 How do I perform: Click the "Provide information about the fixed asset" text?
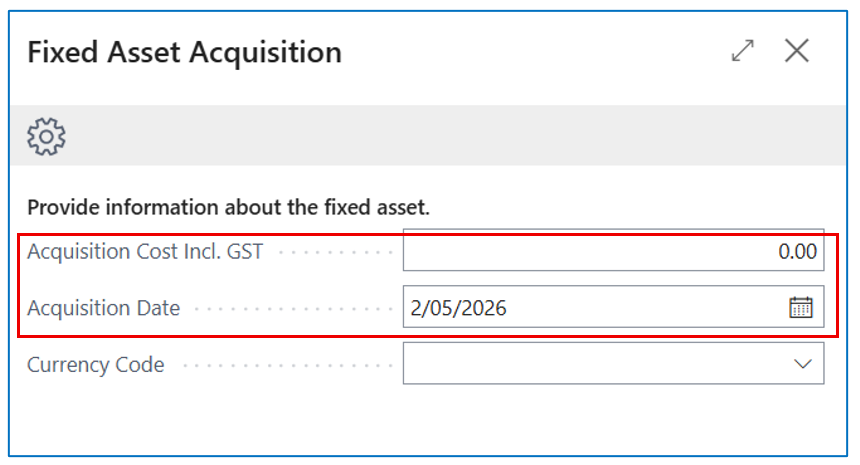click(228, 208)
